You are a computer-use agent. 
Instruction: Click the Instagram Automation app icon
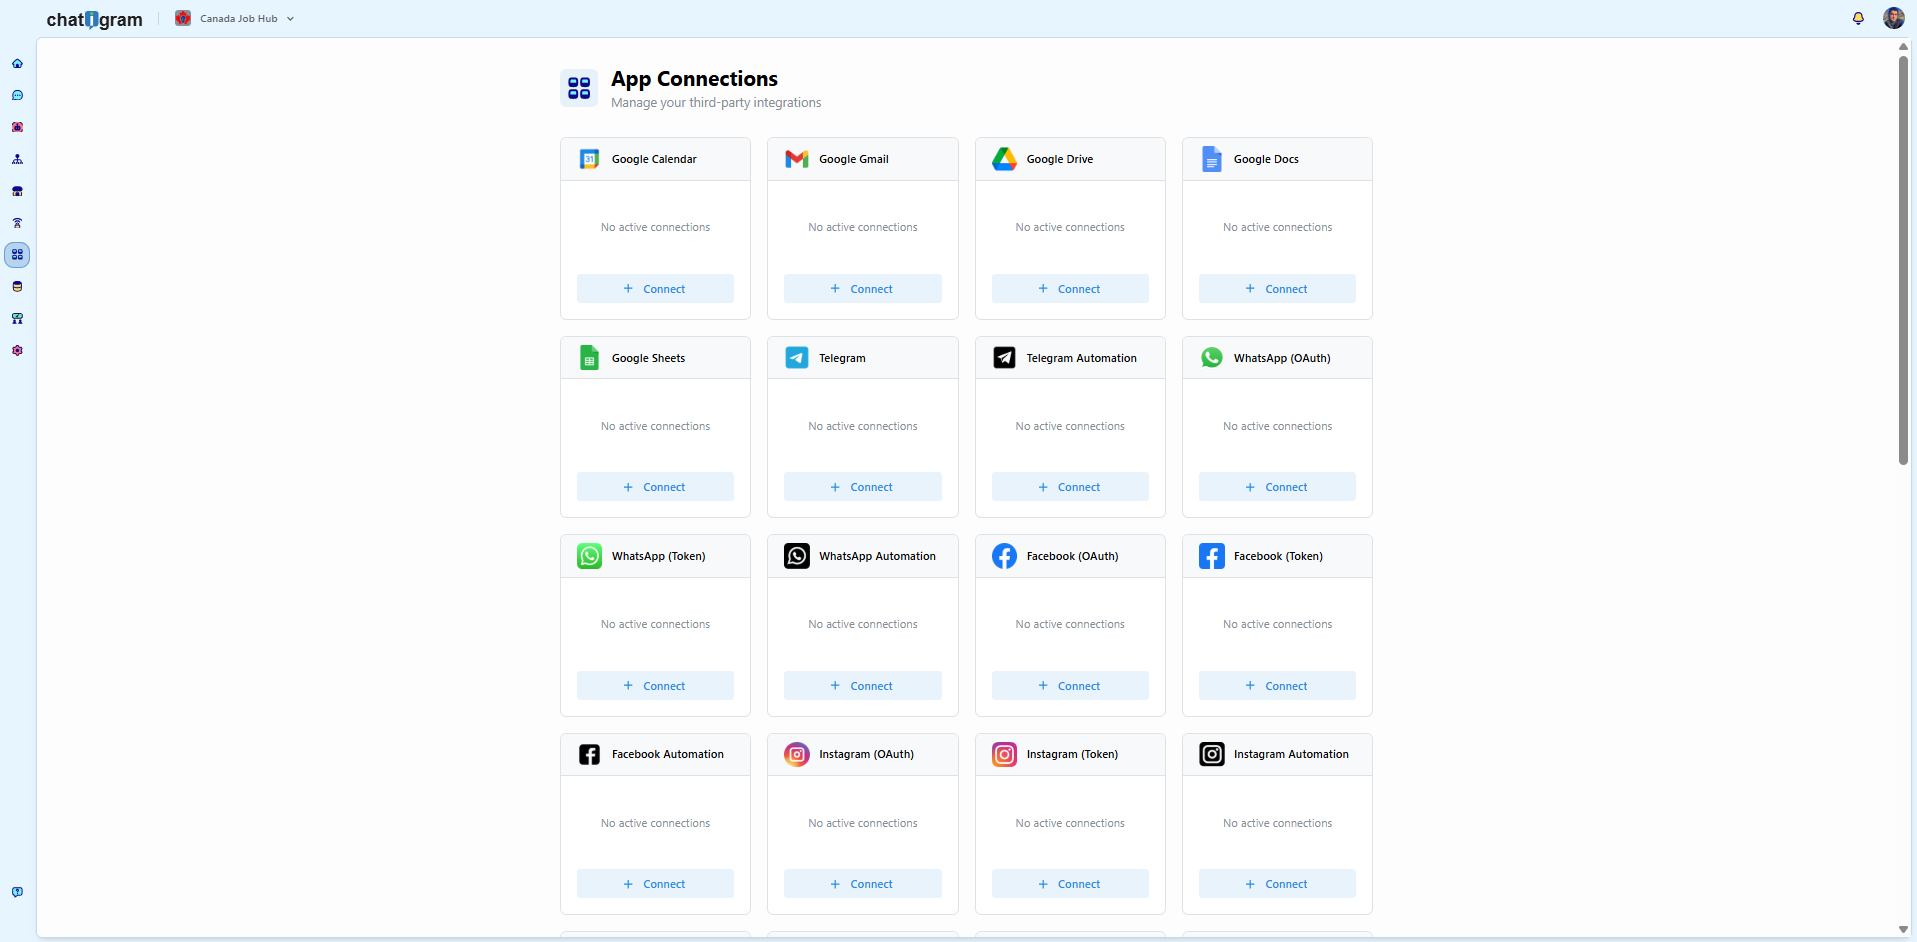[x=1212, y=754]
